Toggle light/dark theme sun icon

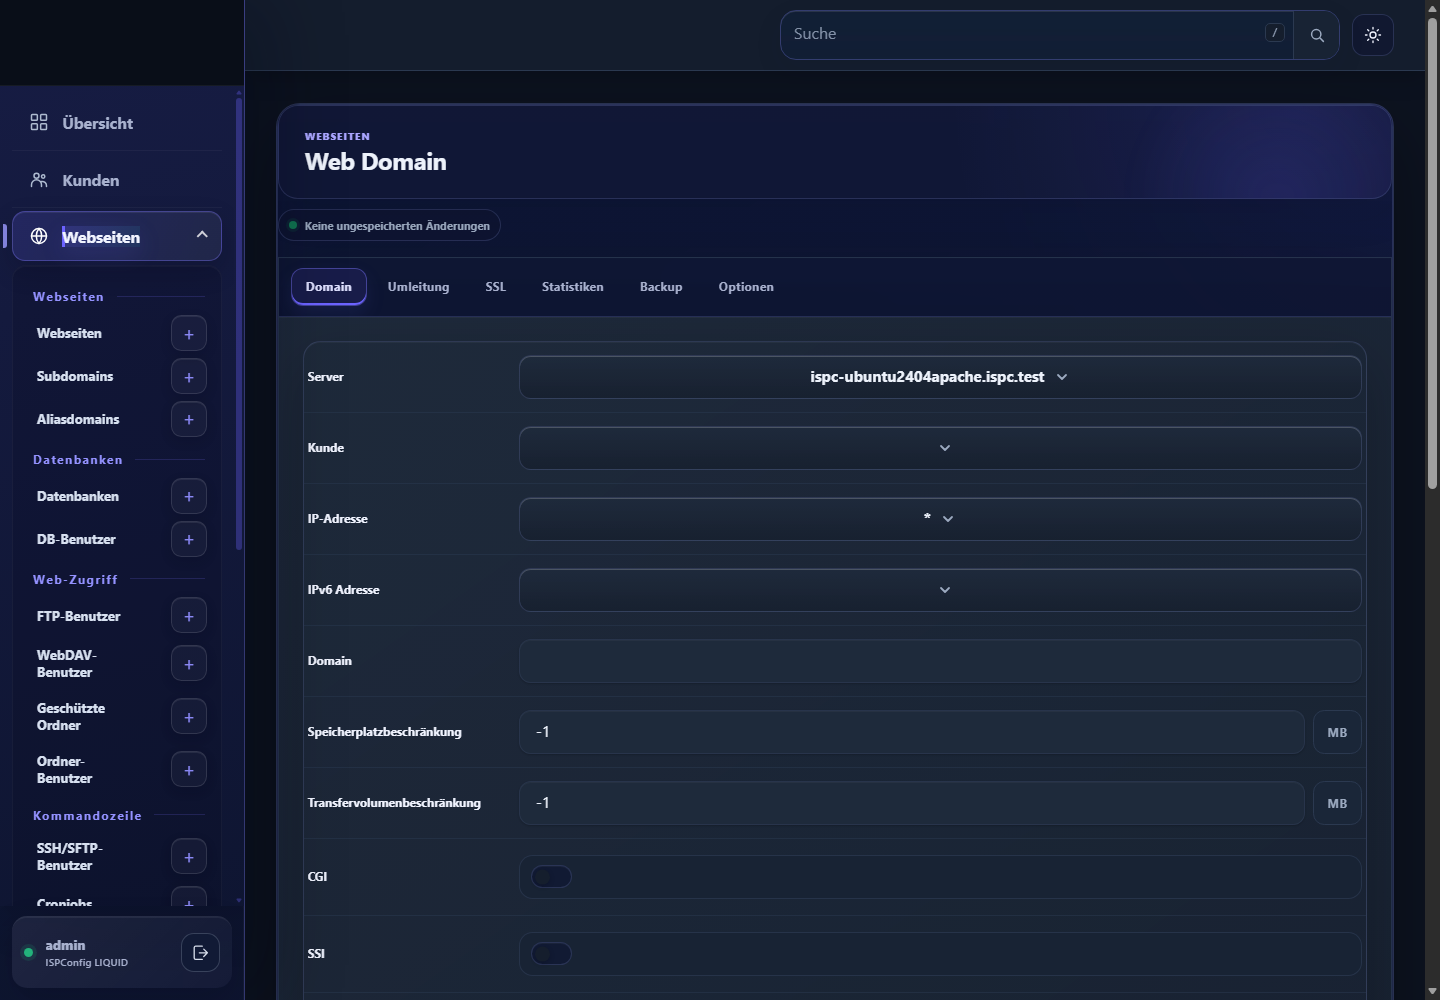point(1373,35)
